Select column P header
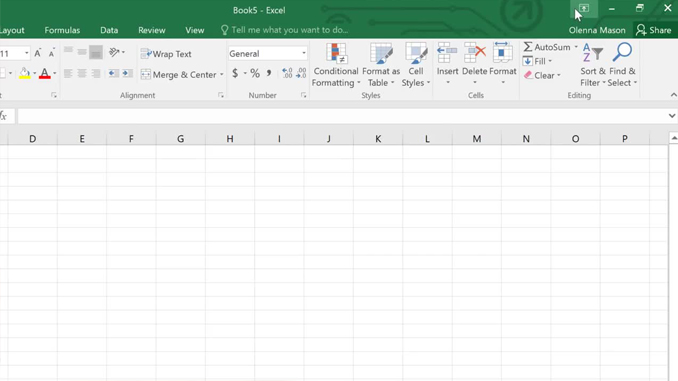This screenshot has width=678, height=381. [x=625, y=139]
